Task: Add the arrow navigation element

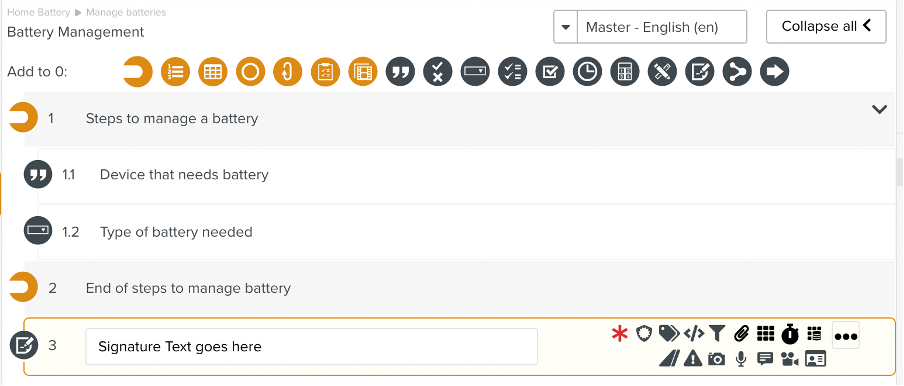Action: (775, 71)
